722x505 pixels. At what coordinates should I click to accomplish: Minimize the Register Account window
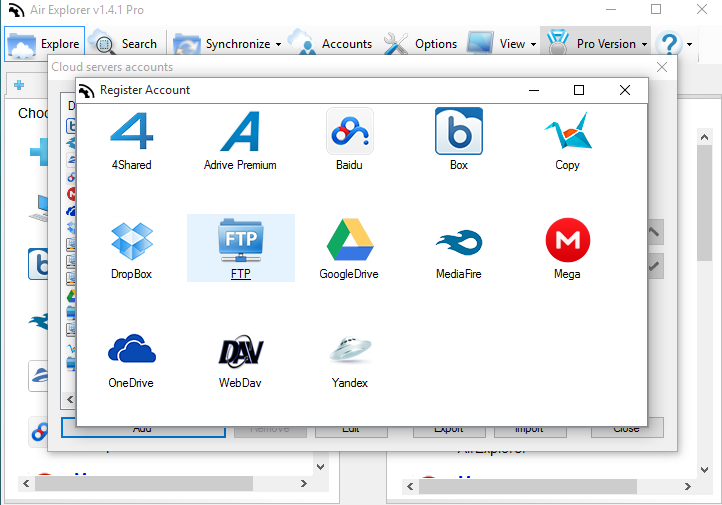click(x=534, y=90)
